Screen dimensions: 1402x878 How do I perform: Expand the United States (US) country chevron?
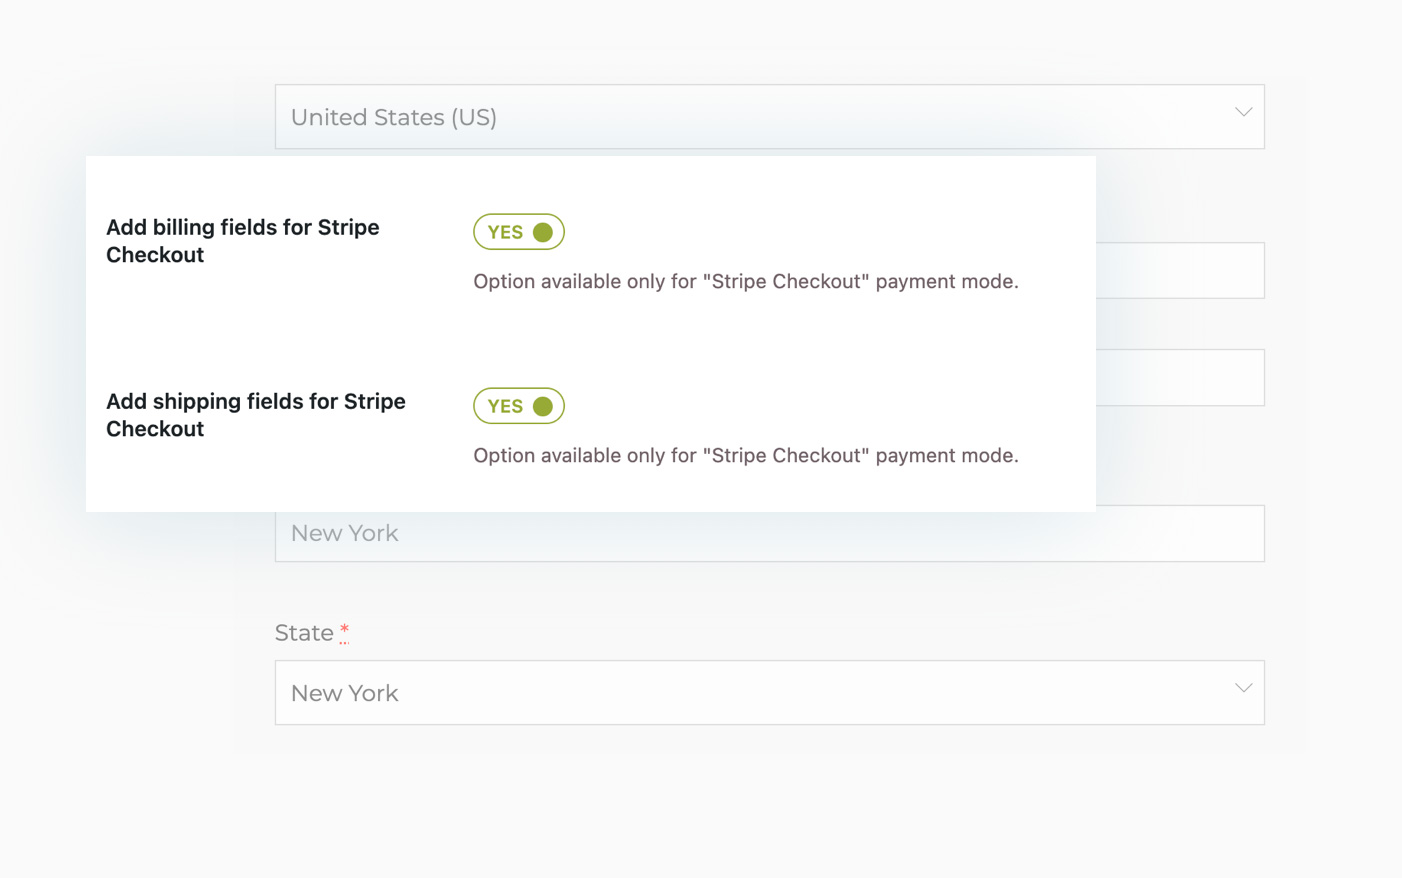coord(1243,113)
